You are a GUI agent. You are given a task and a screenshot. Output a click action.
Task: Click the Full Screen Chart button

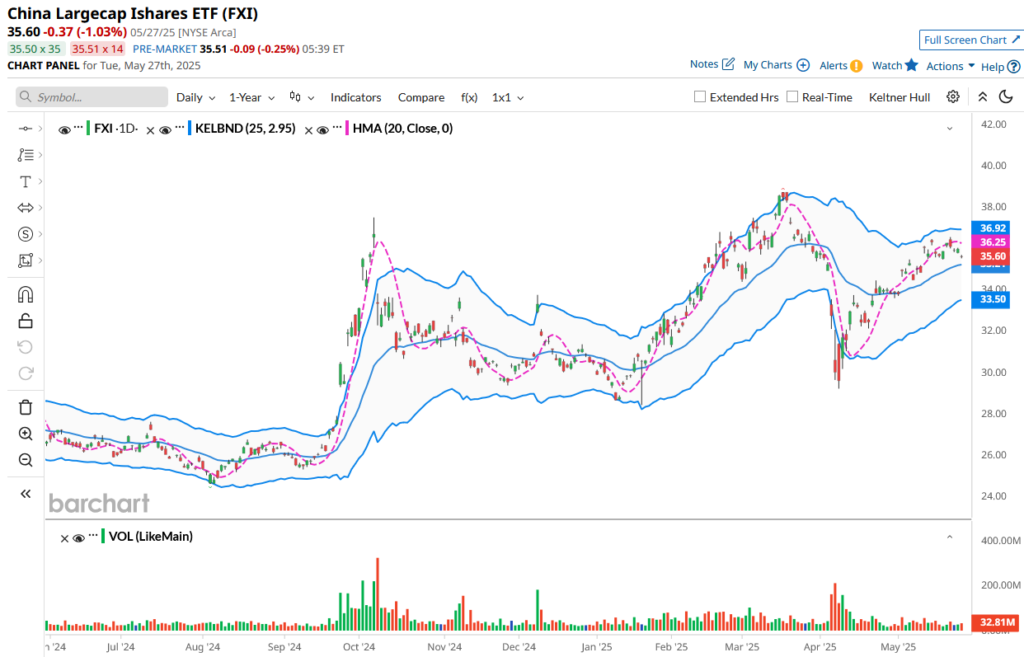point(971,40)
